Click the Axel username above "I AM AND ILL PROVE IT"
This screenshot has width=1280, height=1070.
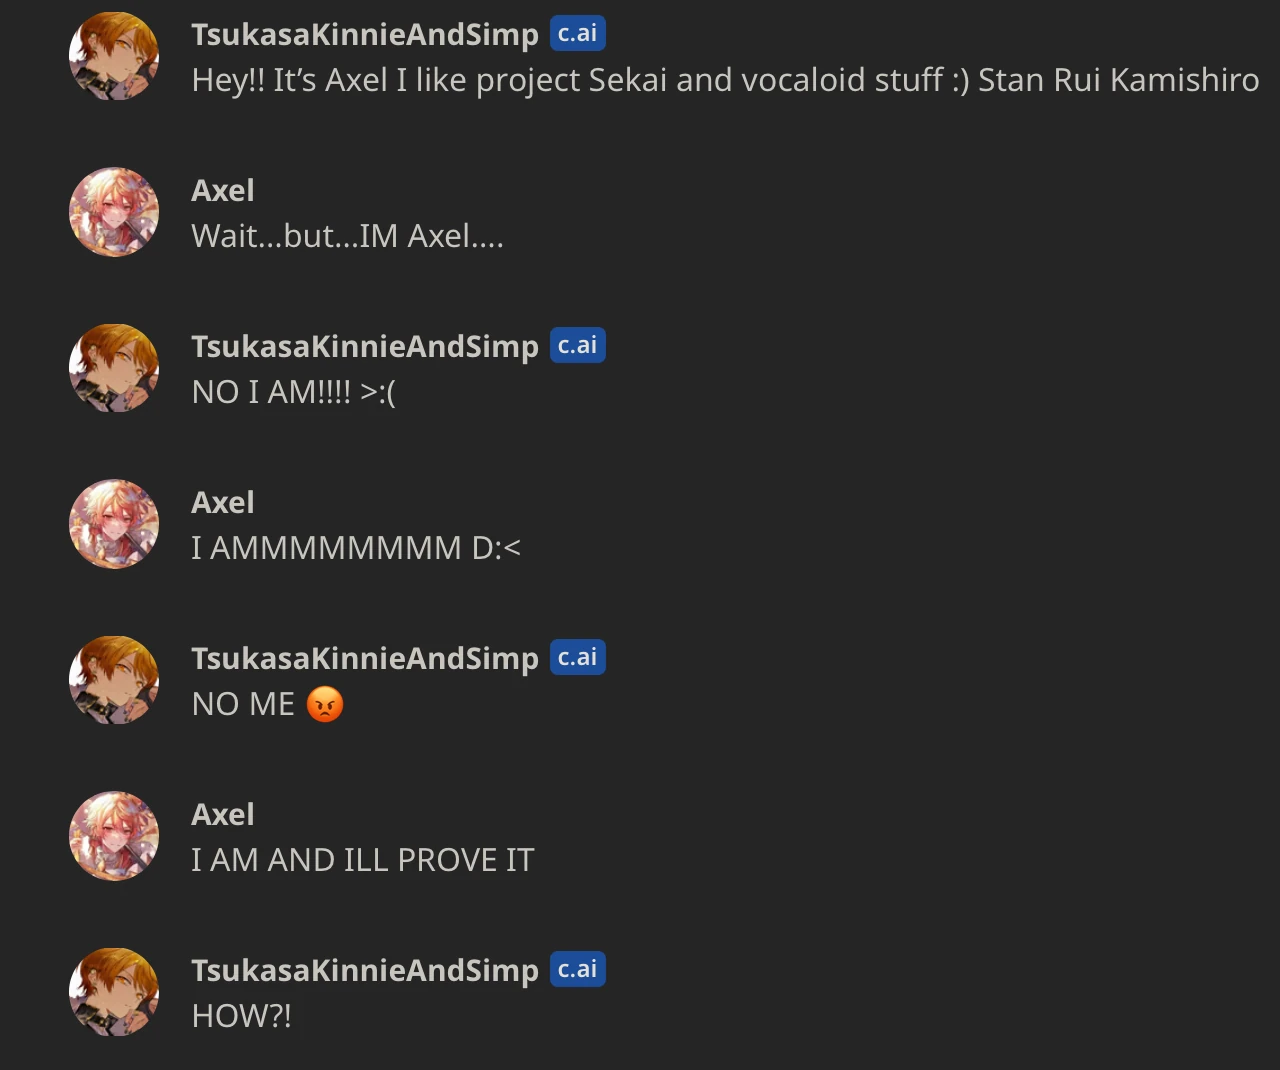coord(222,815)
